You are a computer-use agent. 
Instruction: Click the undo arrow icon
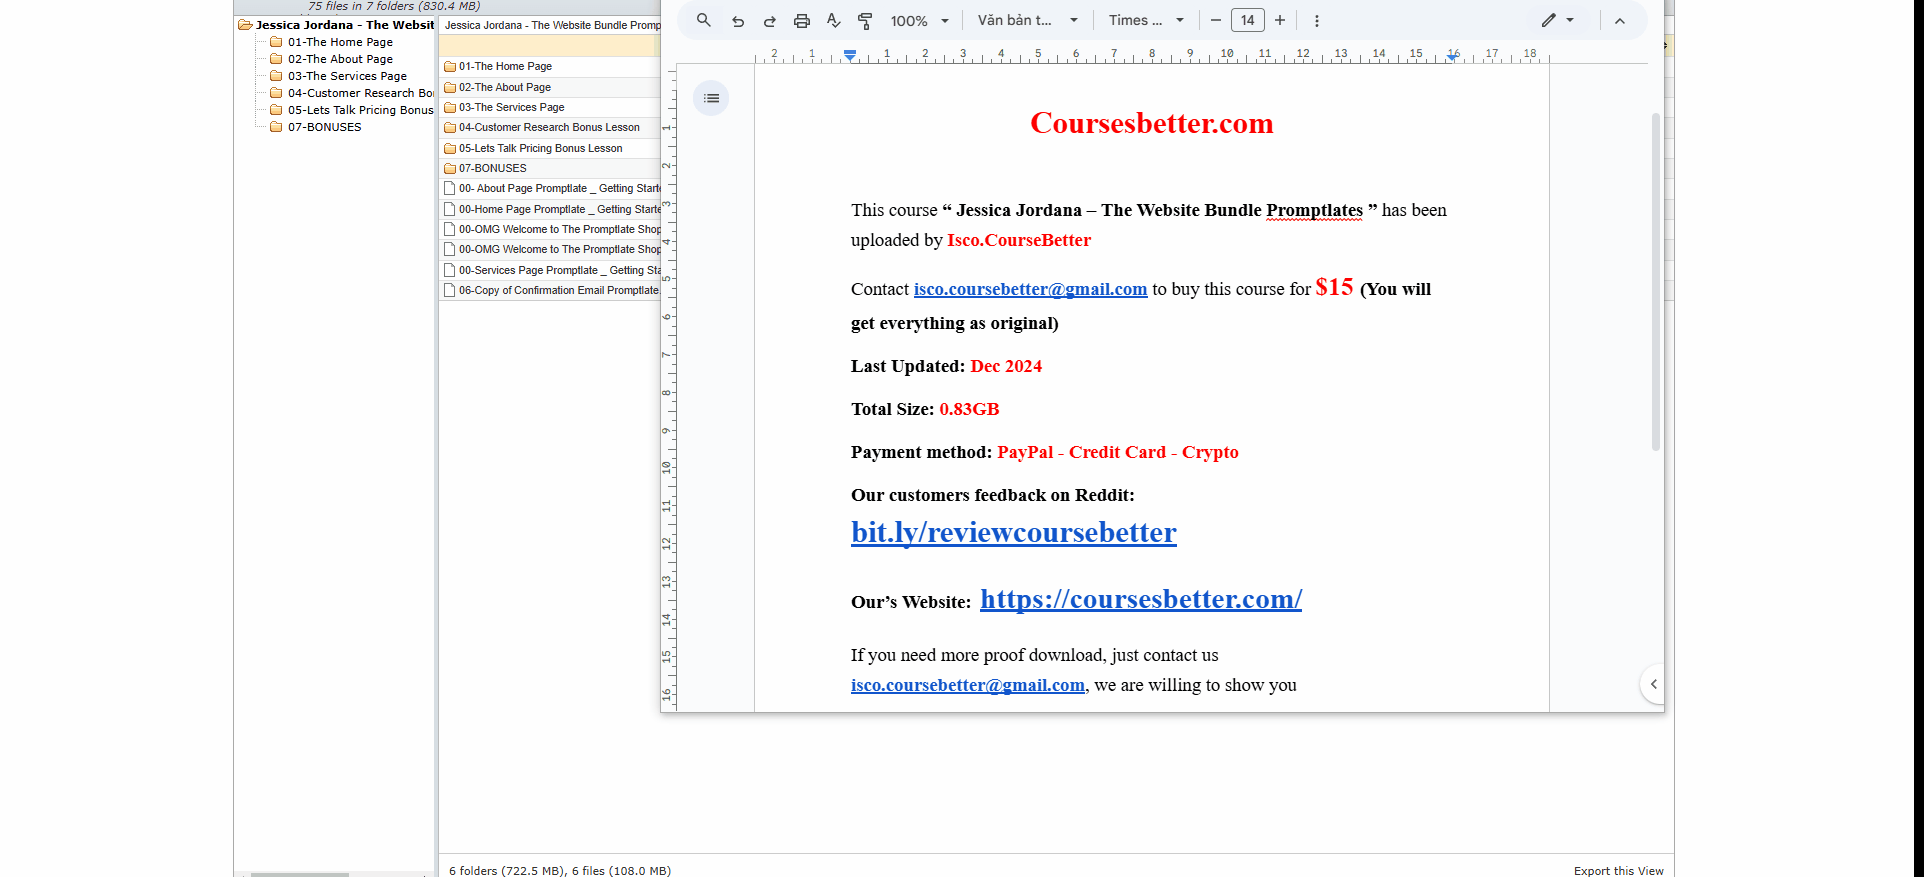pyautogui.click(x=738, y=21)
